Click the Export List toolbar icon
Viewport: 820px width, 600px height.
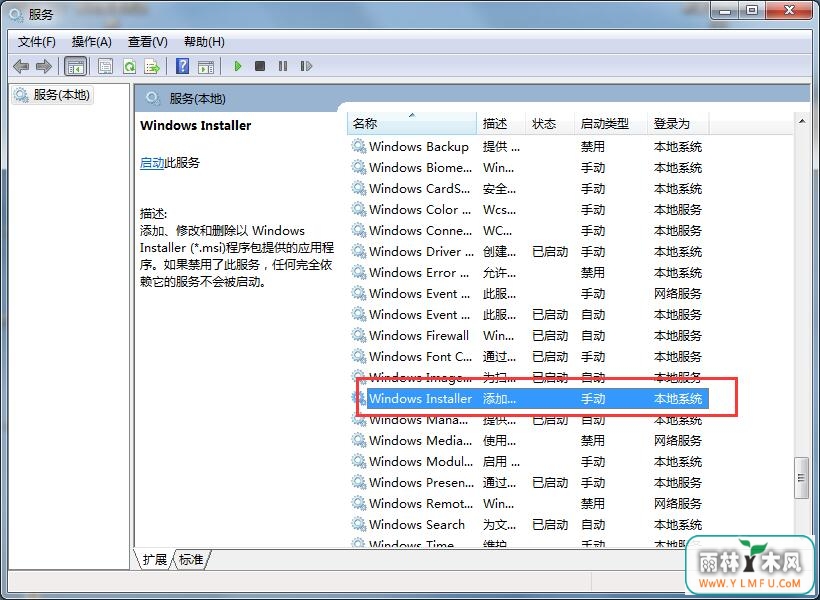(152, 66)
